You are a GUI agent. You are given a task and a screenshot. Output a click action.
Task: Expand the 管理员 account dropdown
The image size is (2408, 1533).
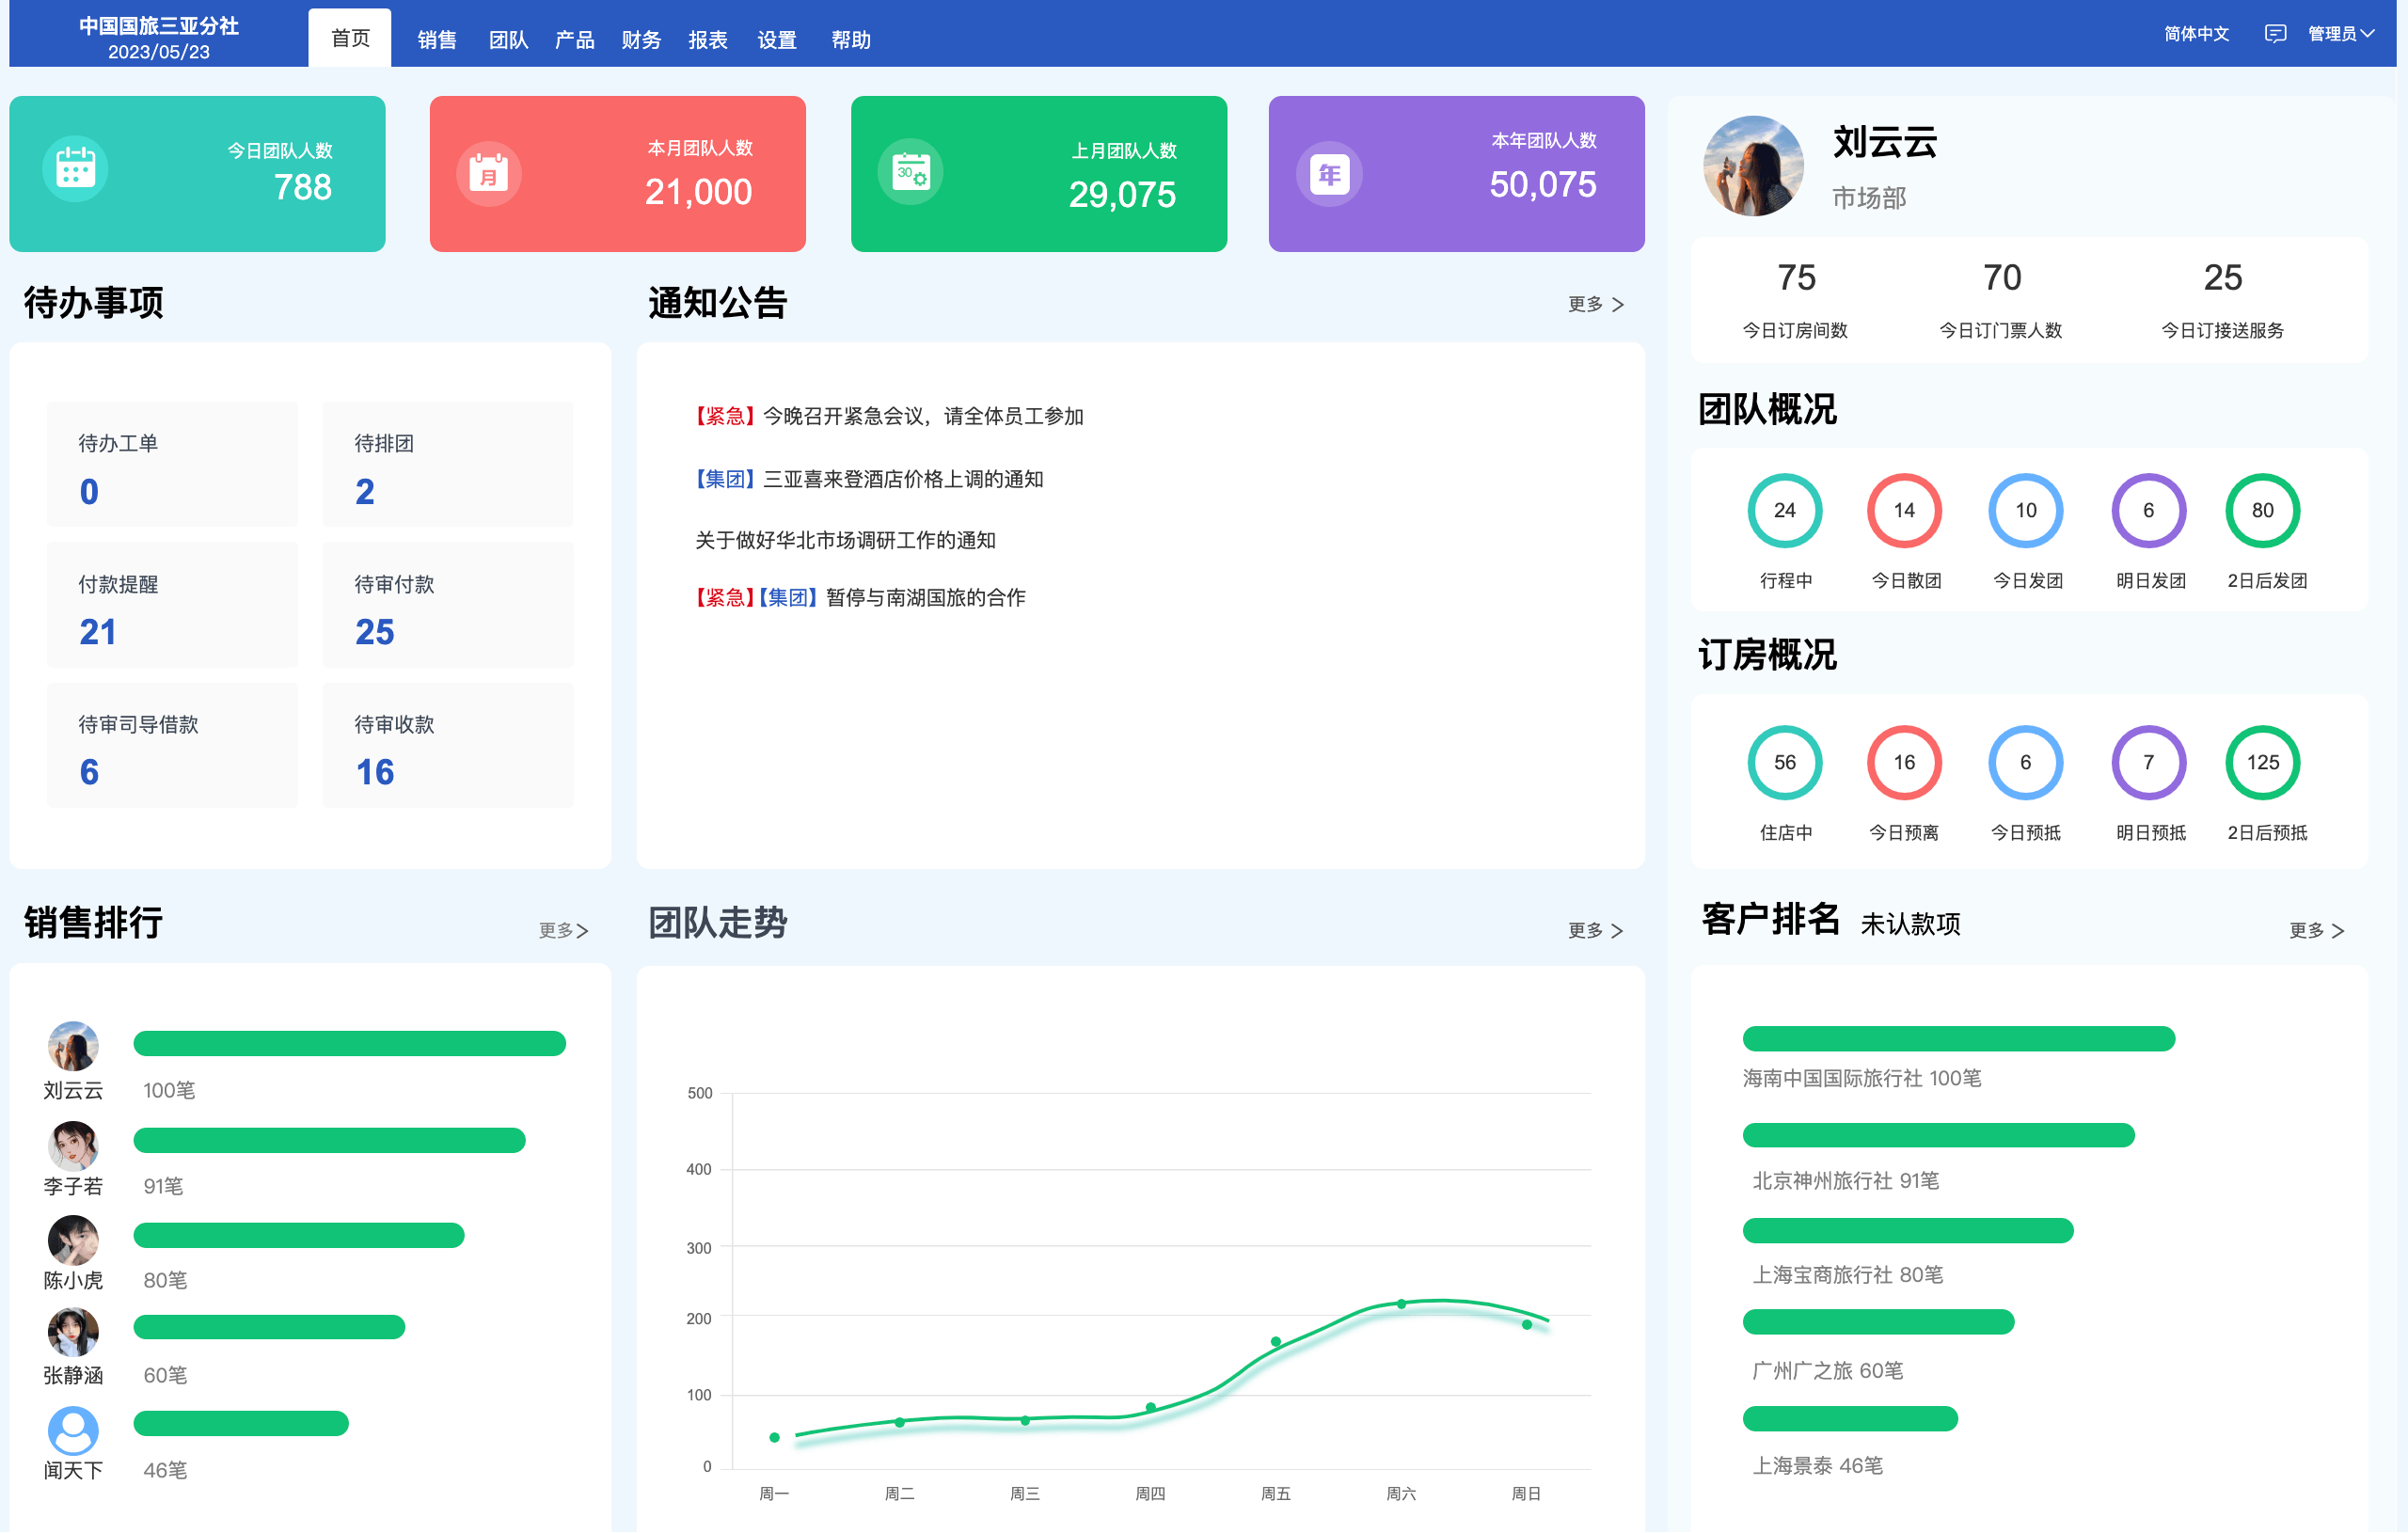click(x=2340, y=34)
